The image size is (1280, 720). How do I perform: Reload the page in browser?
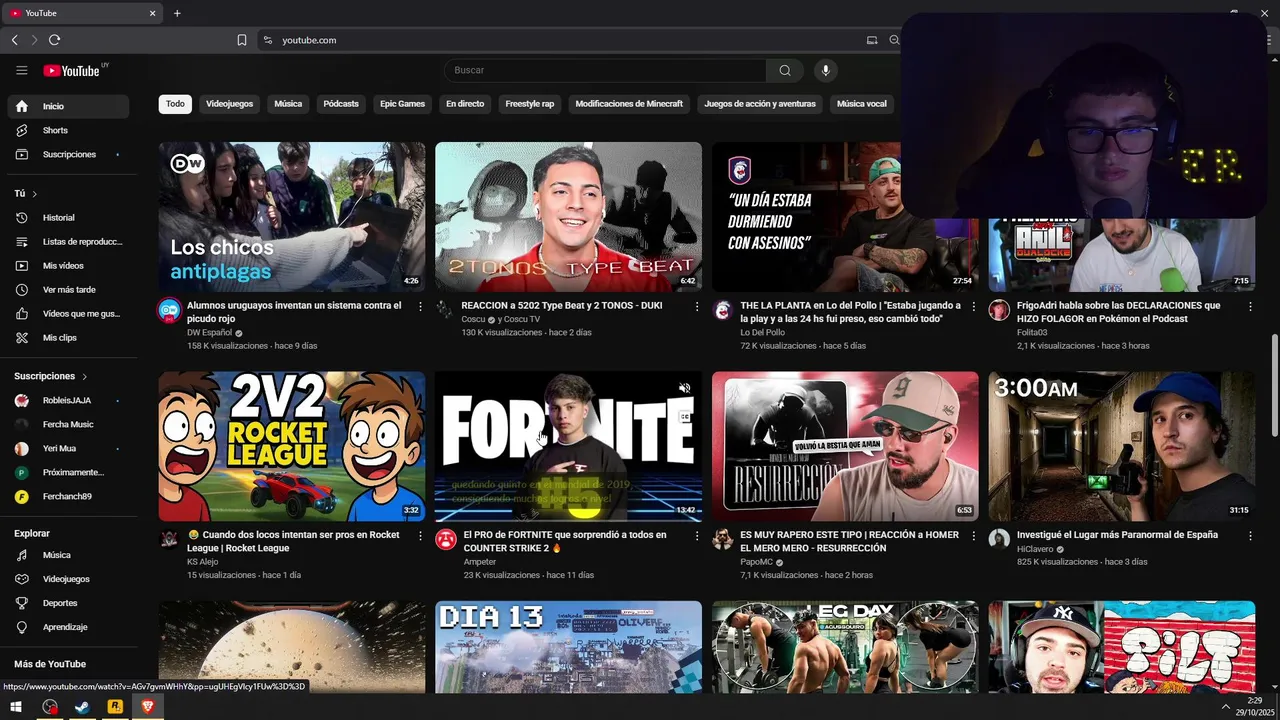[x=54, y=40]
